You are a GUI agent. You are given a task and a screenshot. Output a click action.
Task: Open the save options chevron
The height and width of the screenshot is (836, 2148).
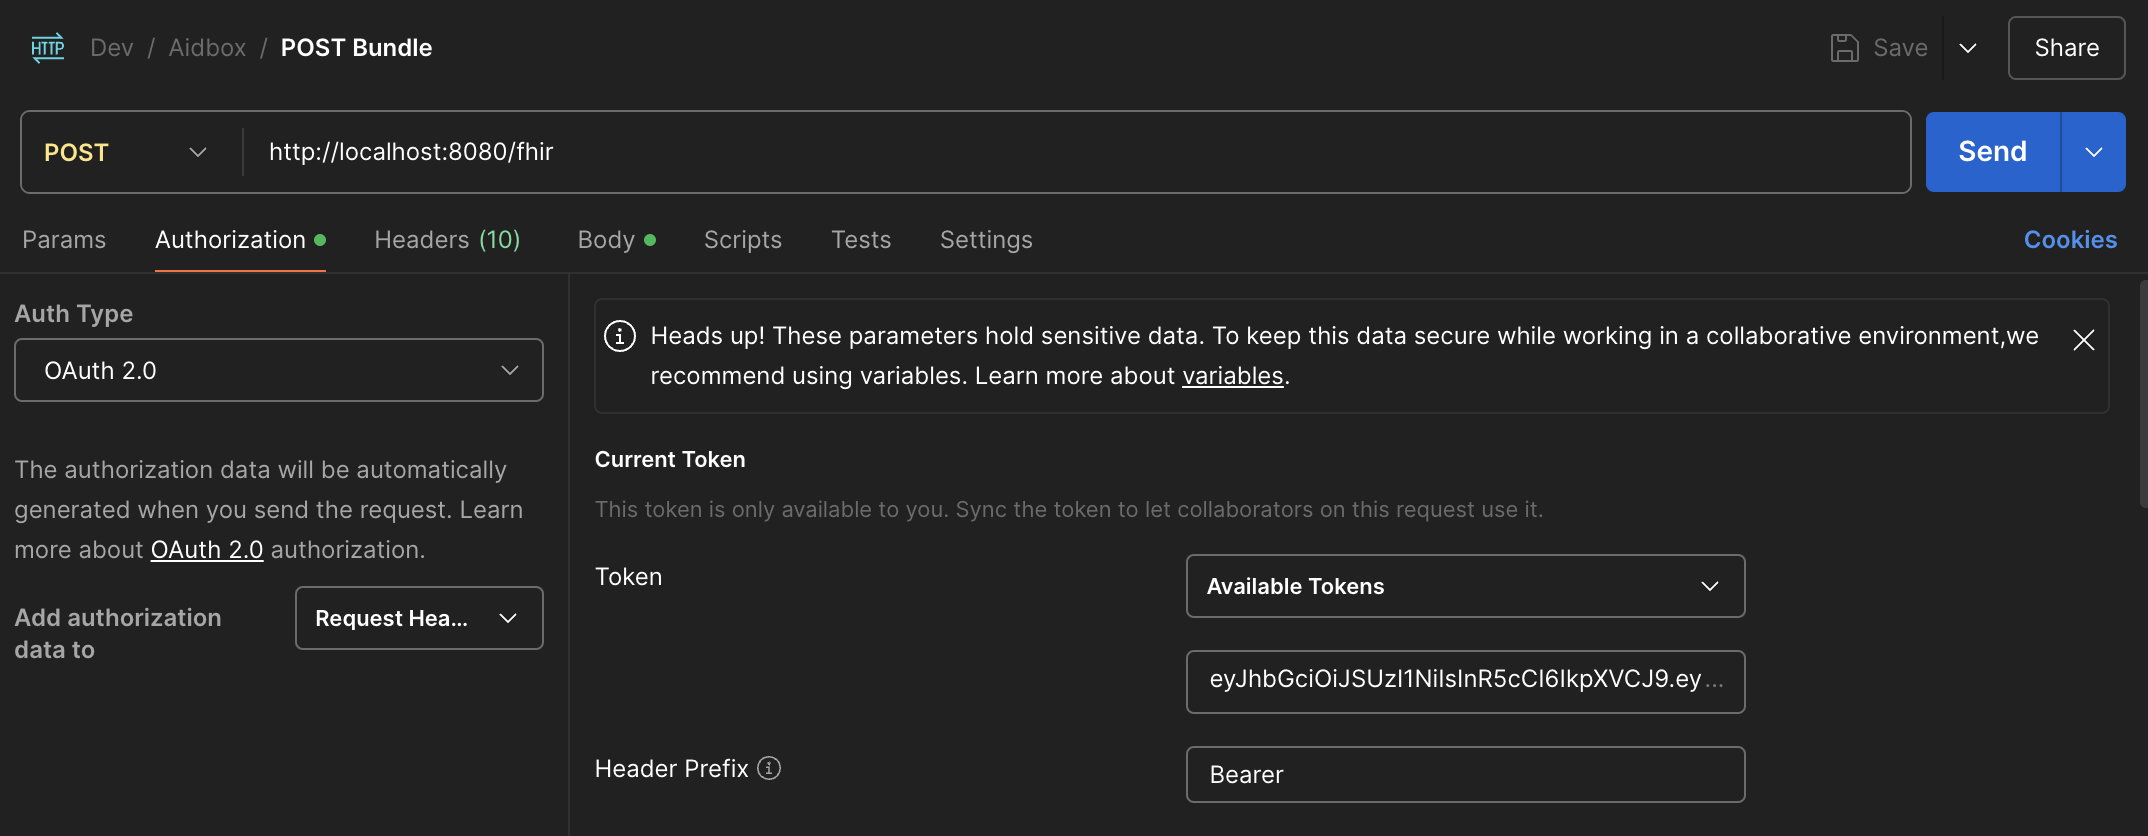1968,48
